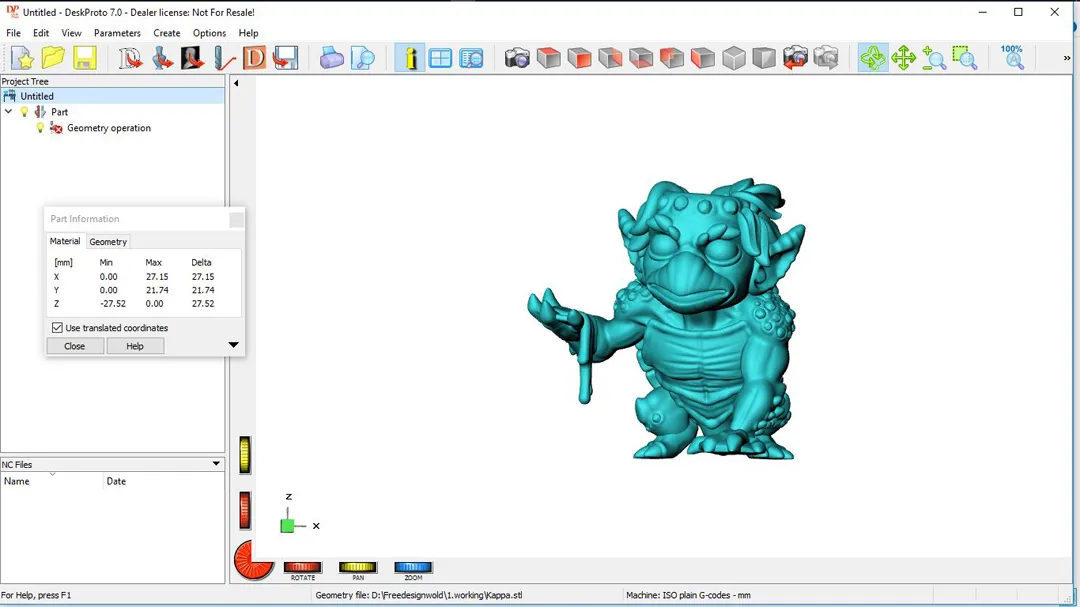1080x607 pixels.
Task: Click the Part Information title bar close box
Action: (236, 219)
